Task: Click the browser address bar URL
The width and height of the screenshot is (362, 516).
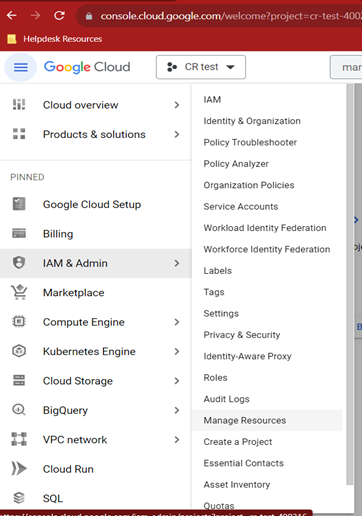Action: click(231, 16)
